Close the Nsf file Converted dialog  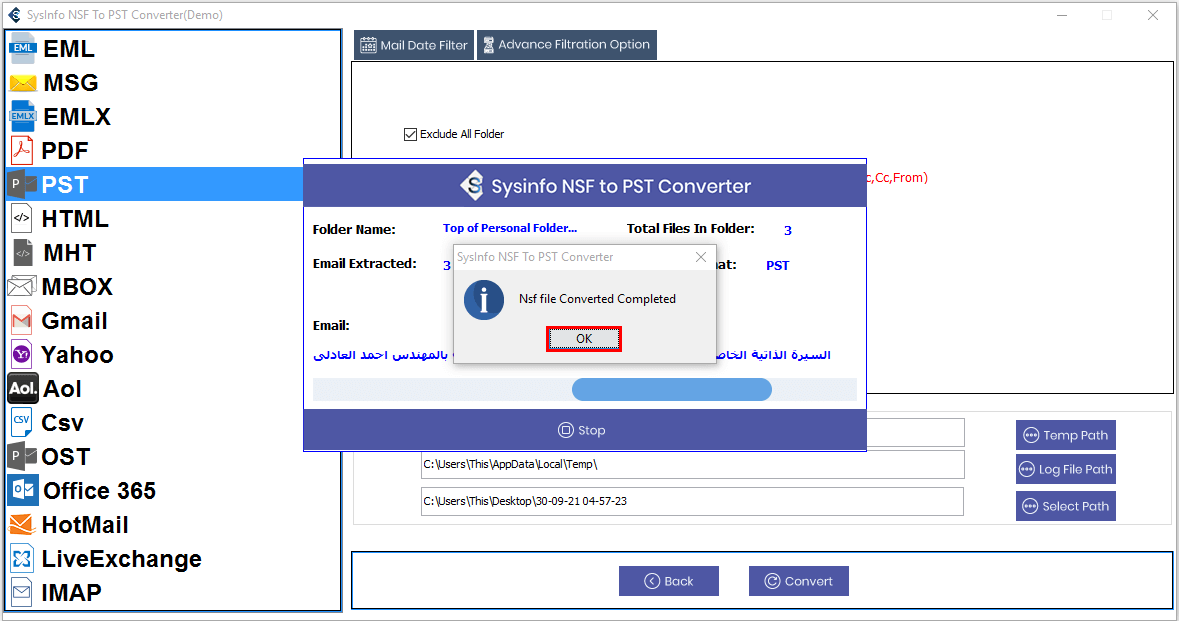click(701, 257)
